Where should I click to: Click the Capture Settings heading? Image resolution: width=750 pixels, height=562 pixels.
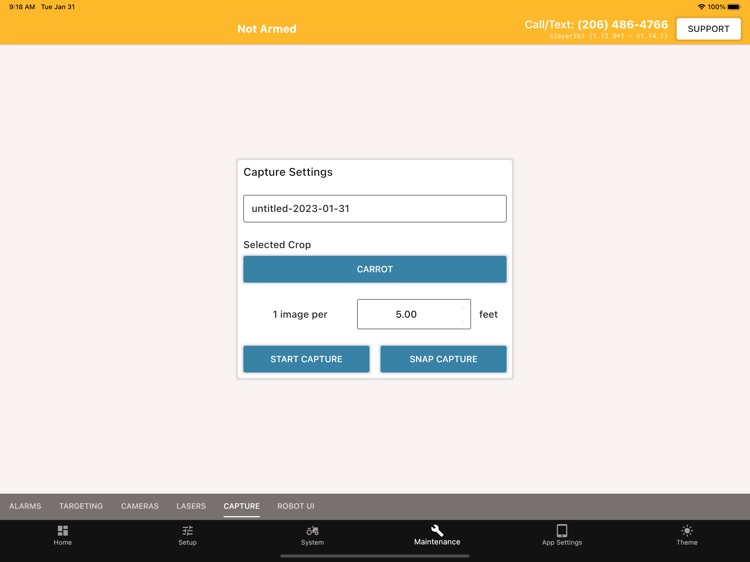288,172
